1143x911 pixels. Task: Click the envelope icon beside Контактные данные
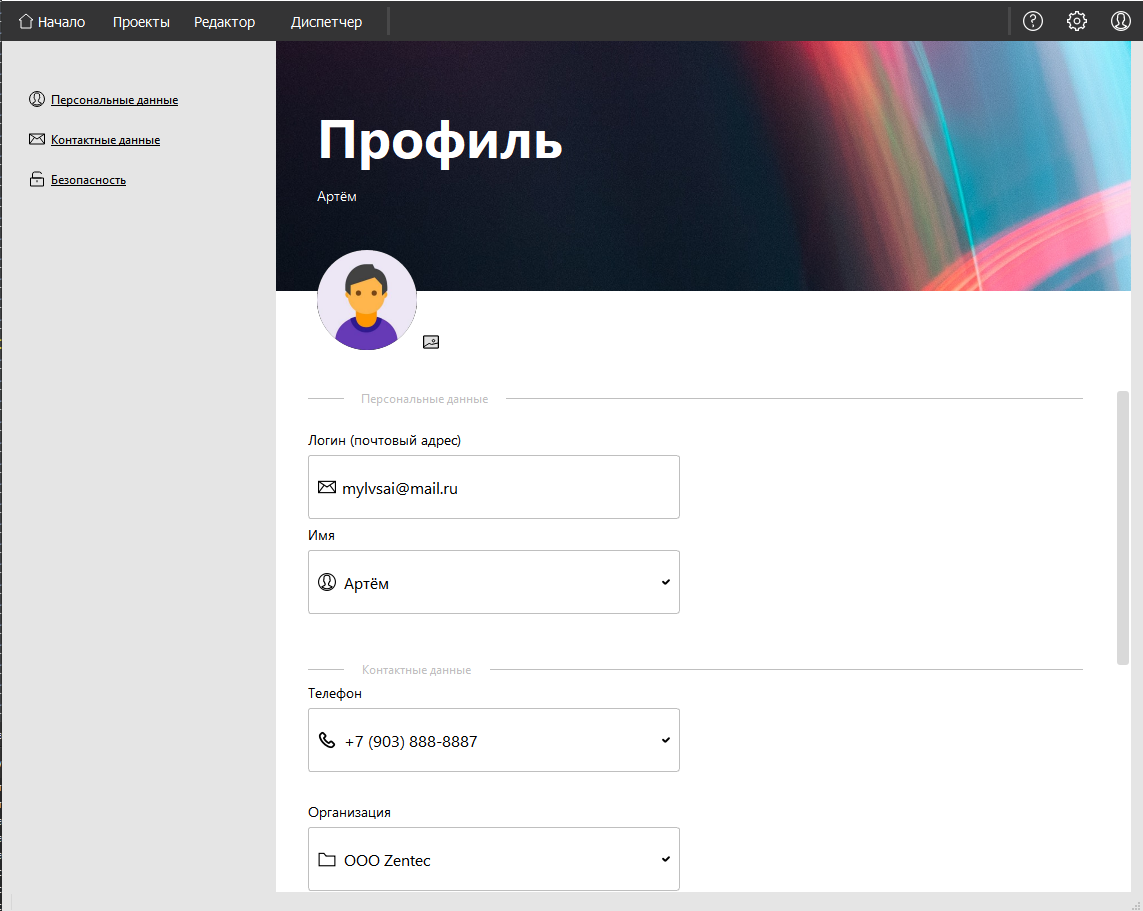coord(37,139)
